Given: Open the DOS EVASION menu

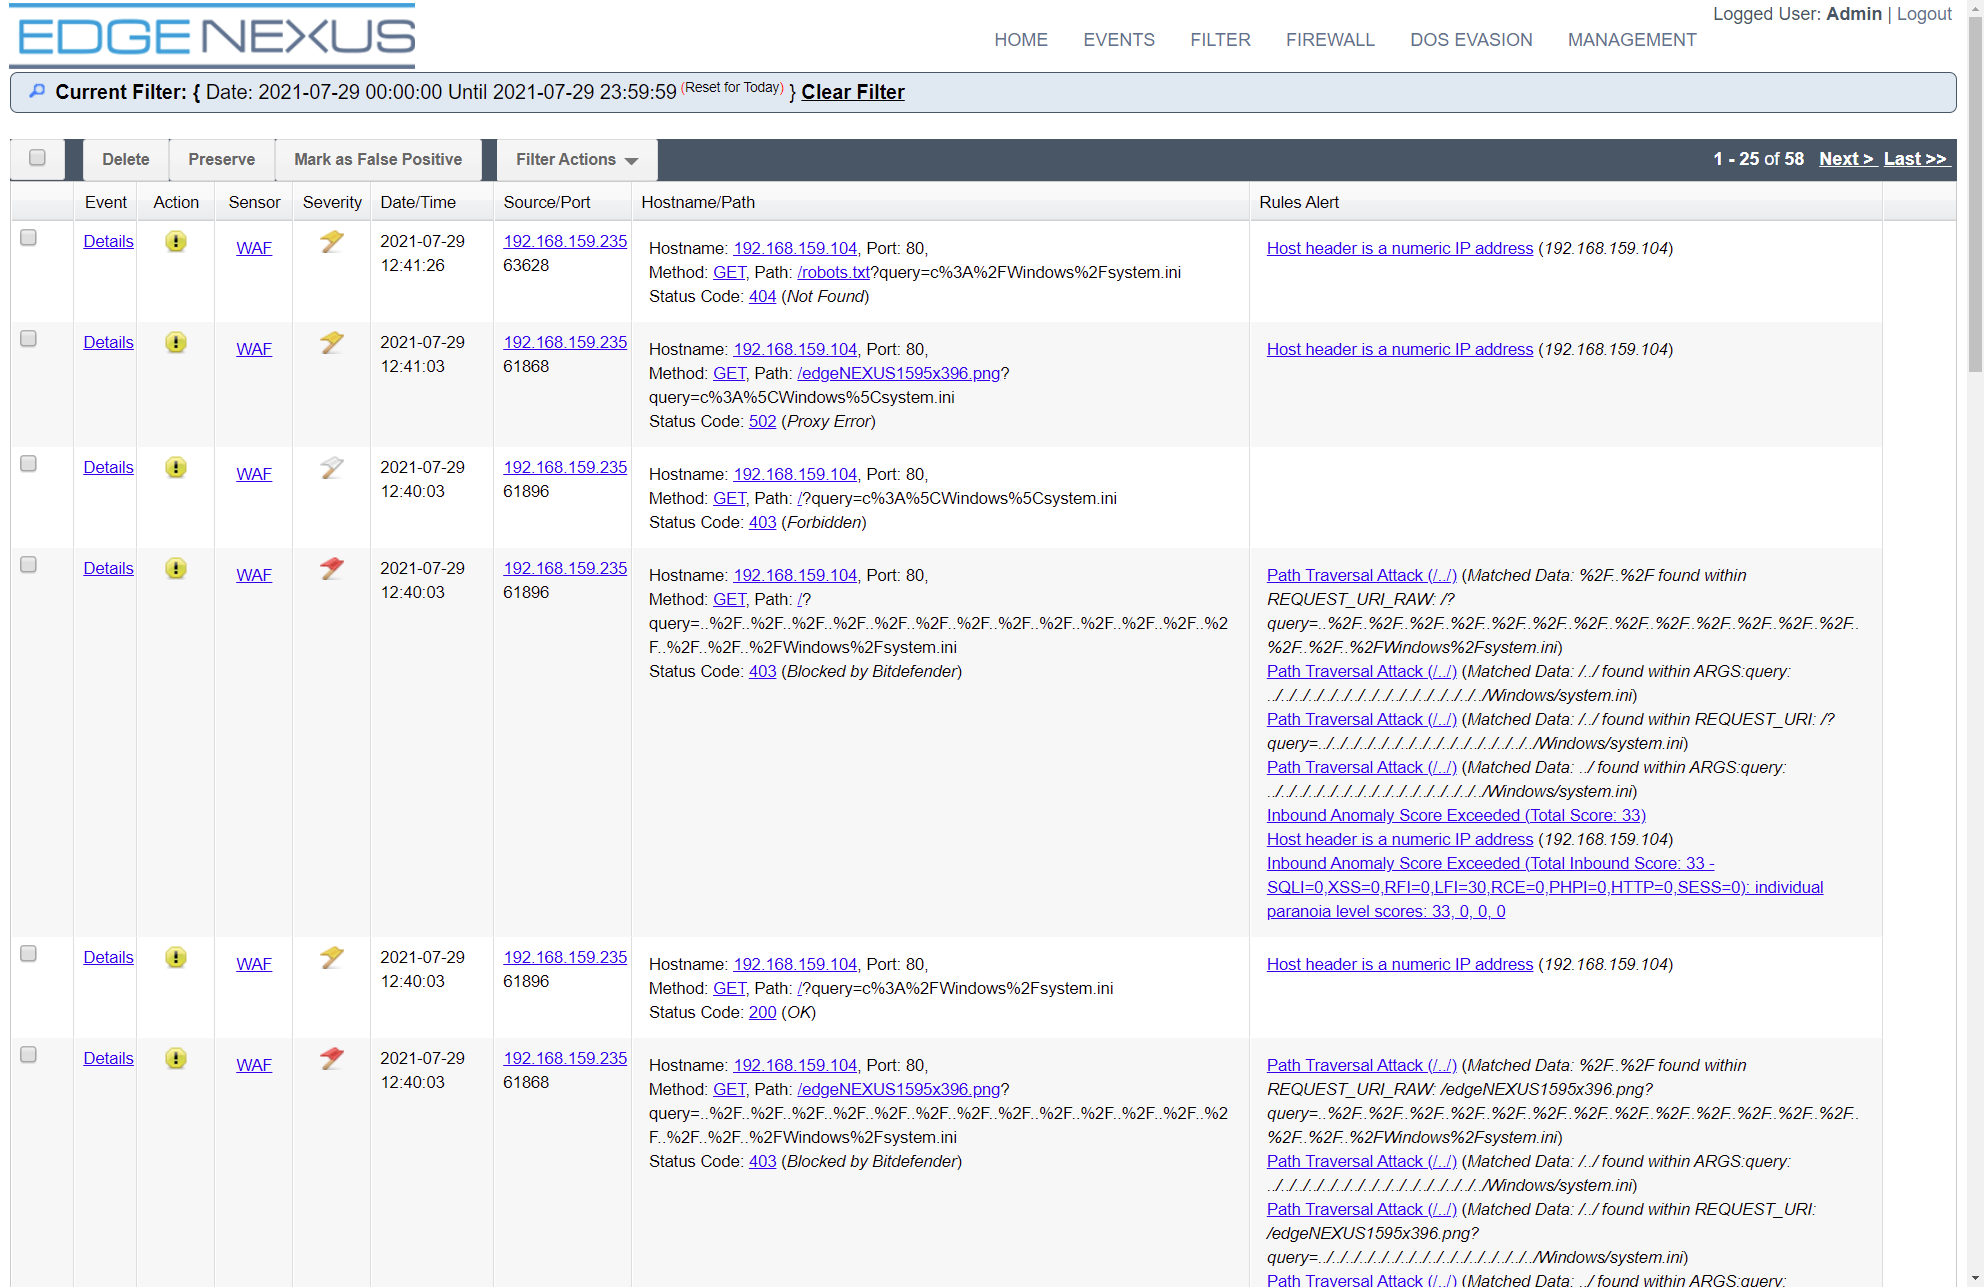Looking at the screenshot, I should tap(1471, 40).
